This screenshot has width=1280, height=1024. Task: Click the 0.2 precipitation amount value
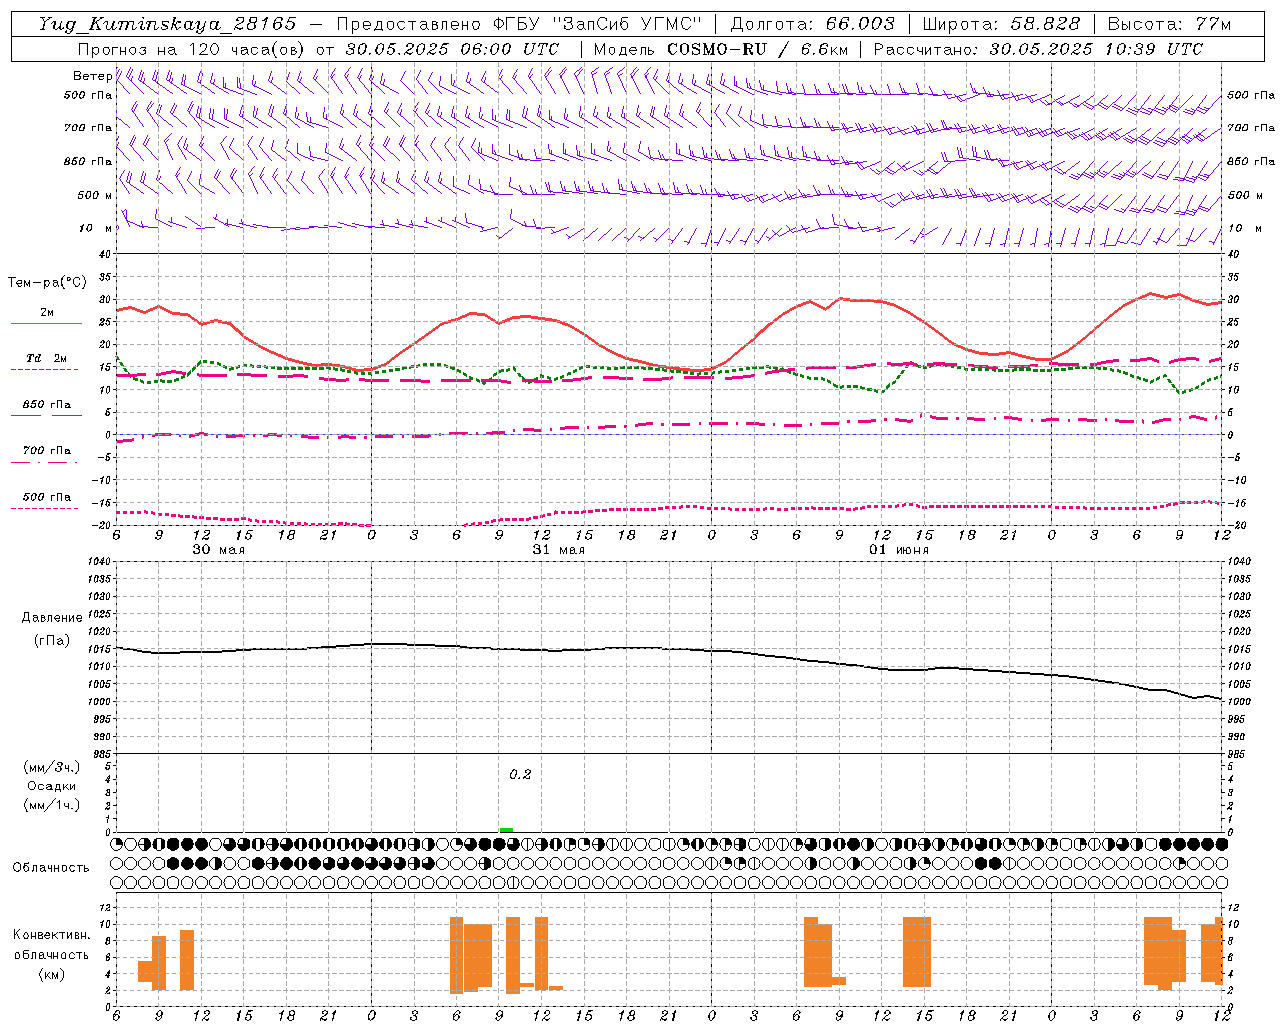pos(520,775)
